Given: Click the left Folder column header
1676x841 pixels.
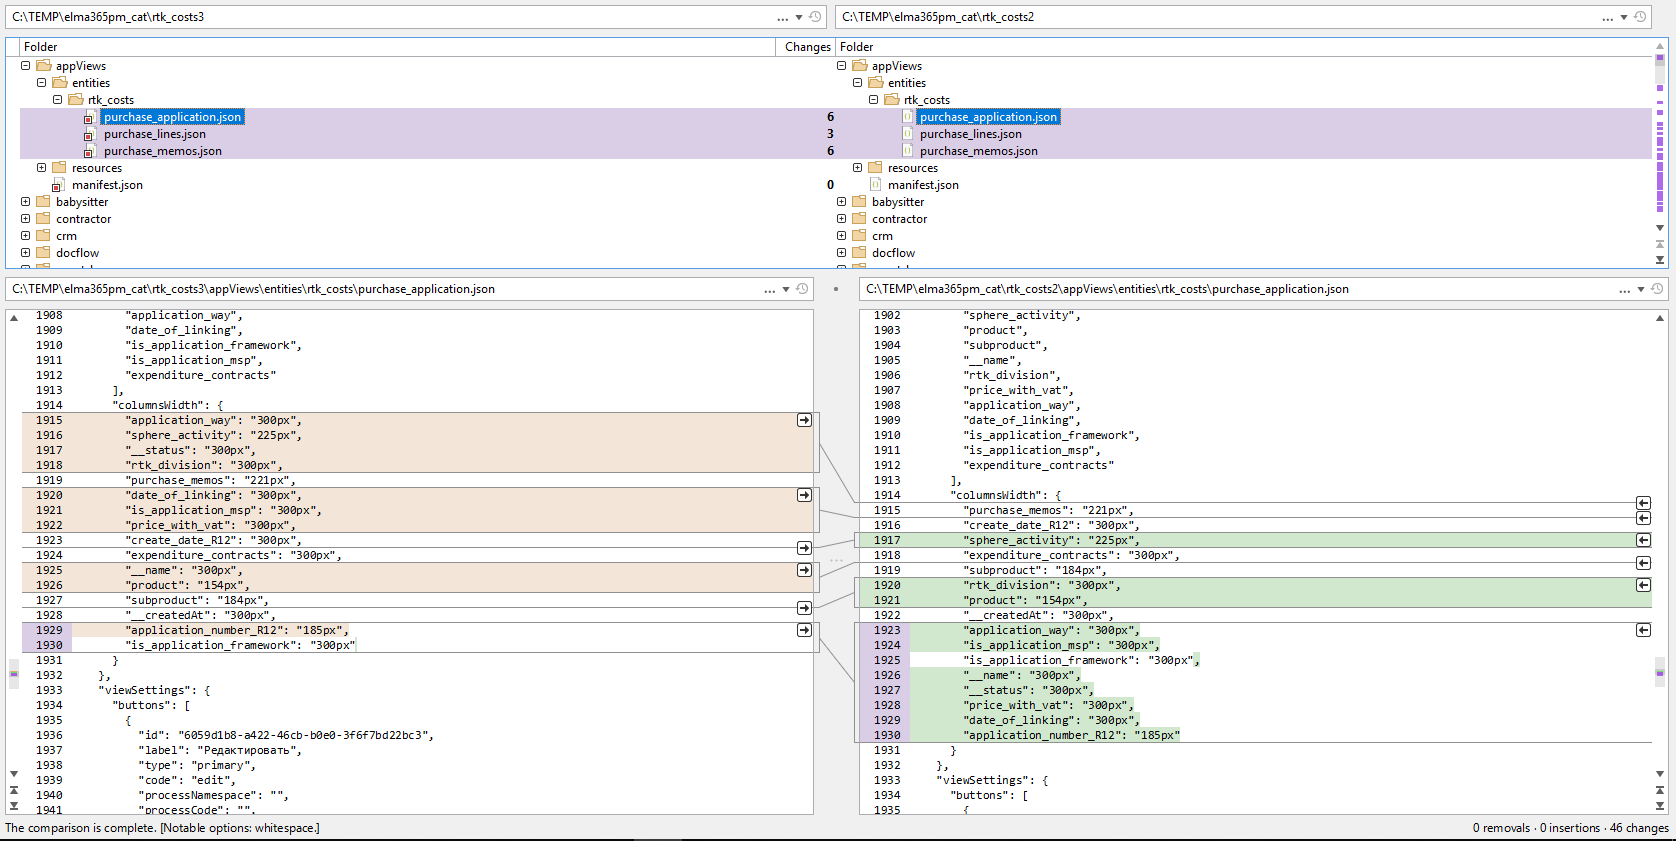Looking at the screenshot, I should (397, 47).
